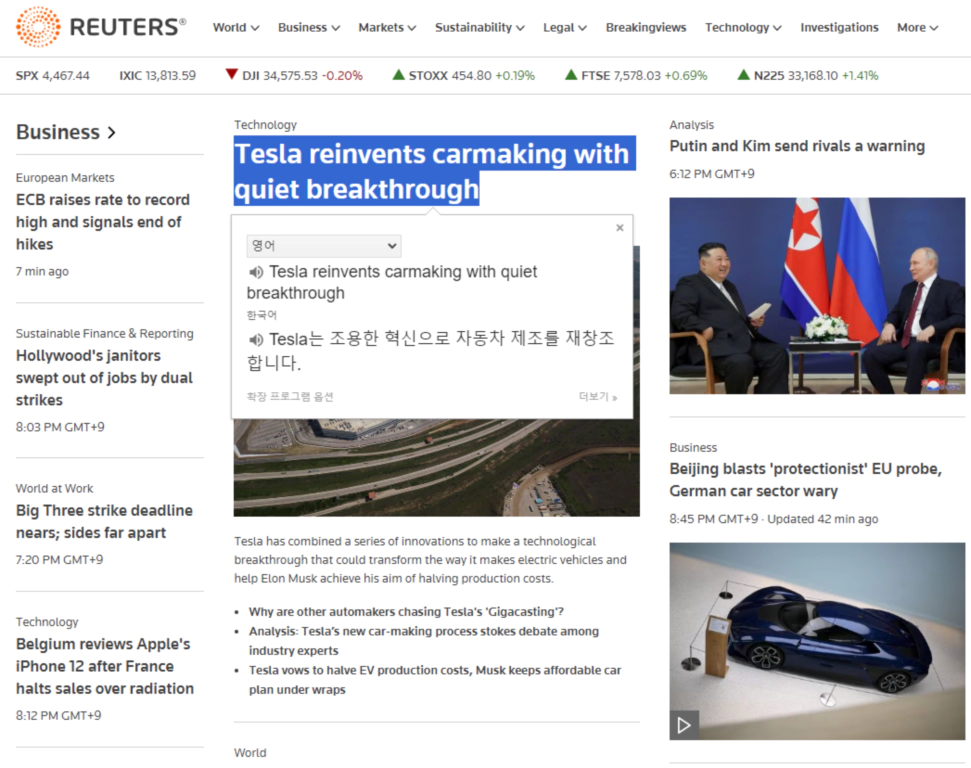
Task: Expand the Legal menu
Action: 565,27
